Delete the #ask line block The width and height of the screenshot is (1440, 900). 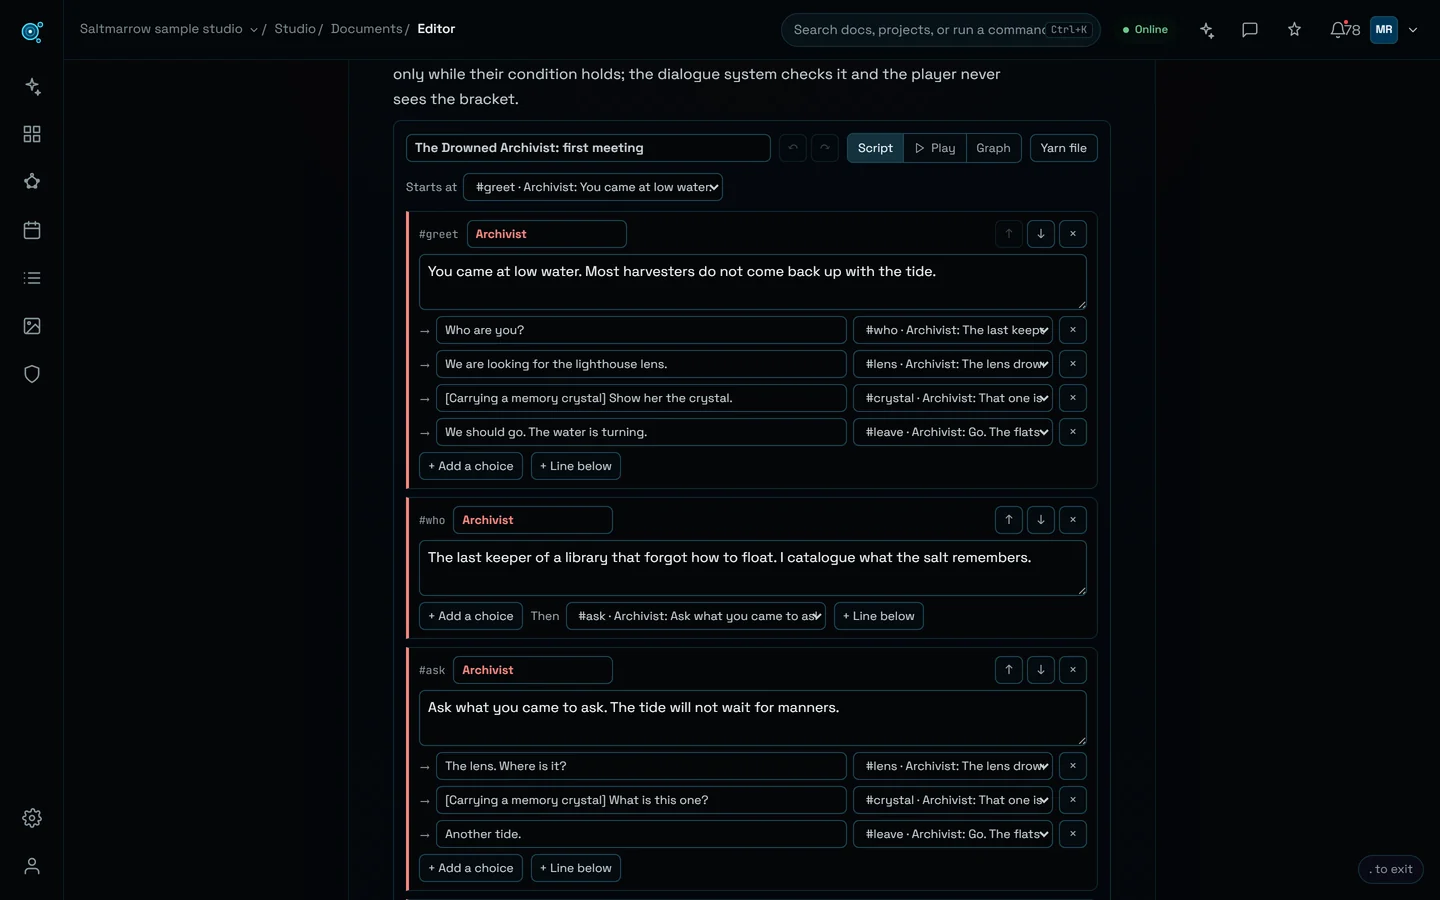tap(1073, 670)
